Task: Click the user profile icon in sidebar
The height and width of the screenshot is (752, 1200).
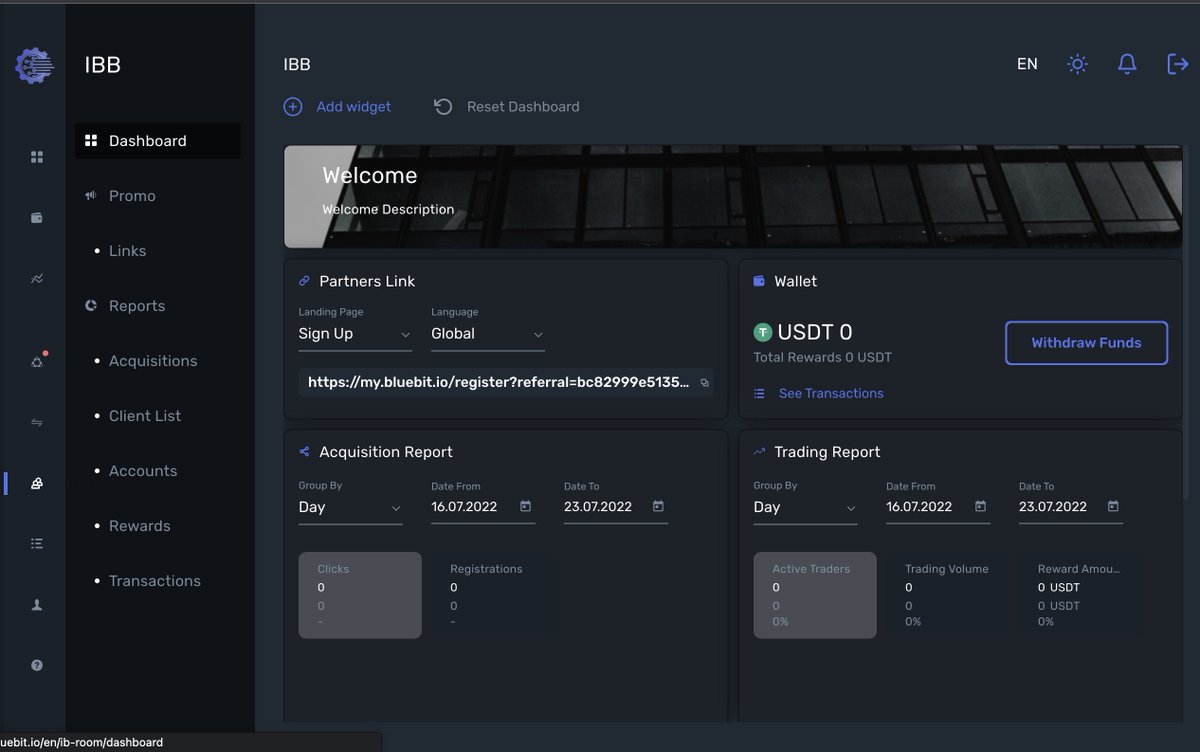Action: (x=36, y=604)
